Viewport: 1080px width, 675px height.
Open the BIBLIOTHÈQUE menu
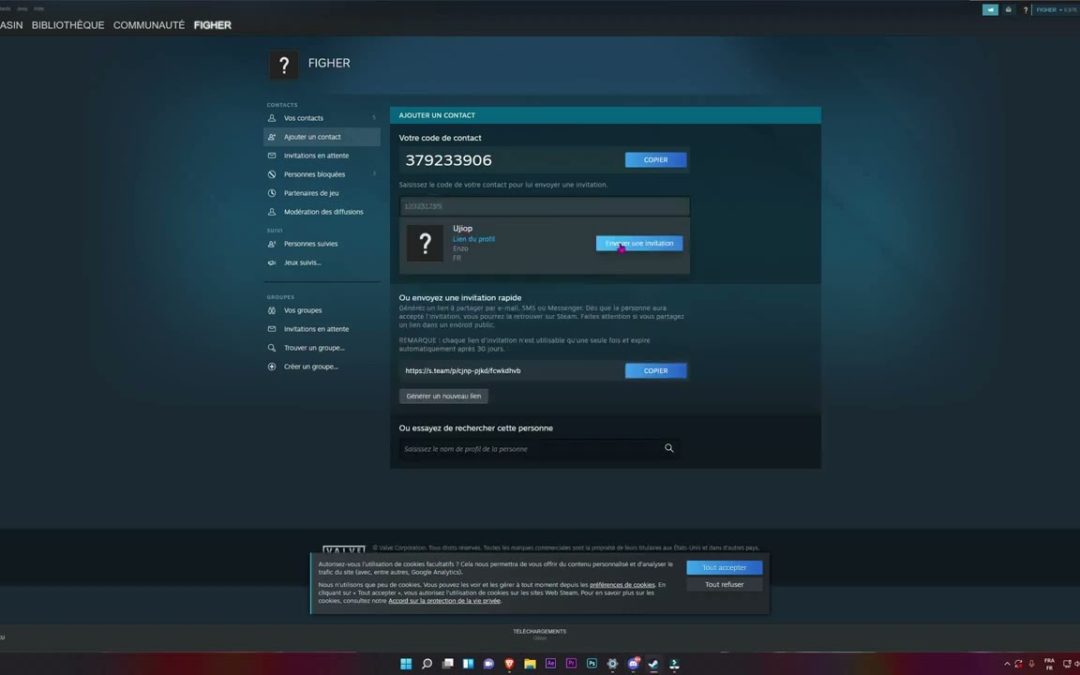click(x=68, y=25)
